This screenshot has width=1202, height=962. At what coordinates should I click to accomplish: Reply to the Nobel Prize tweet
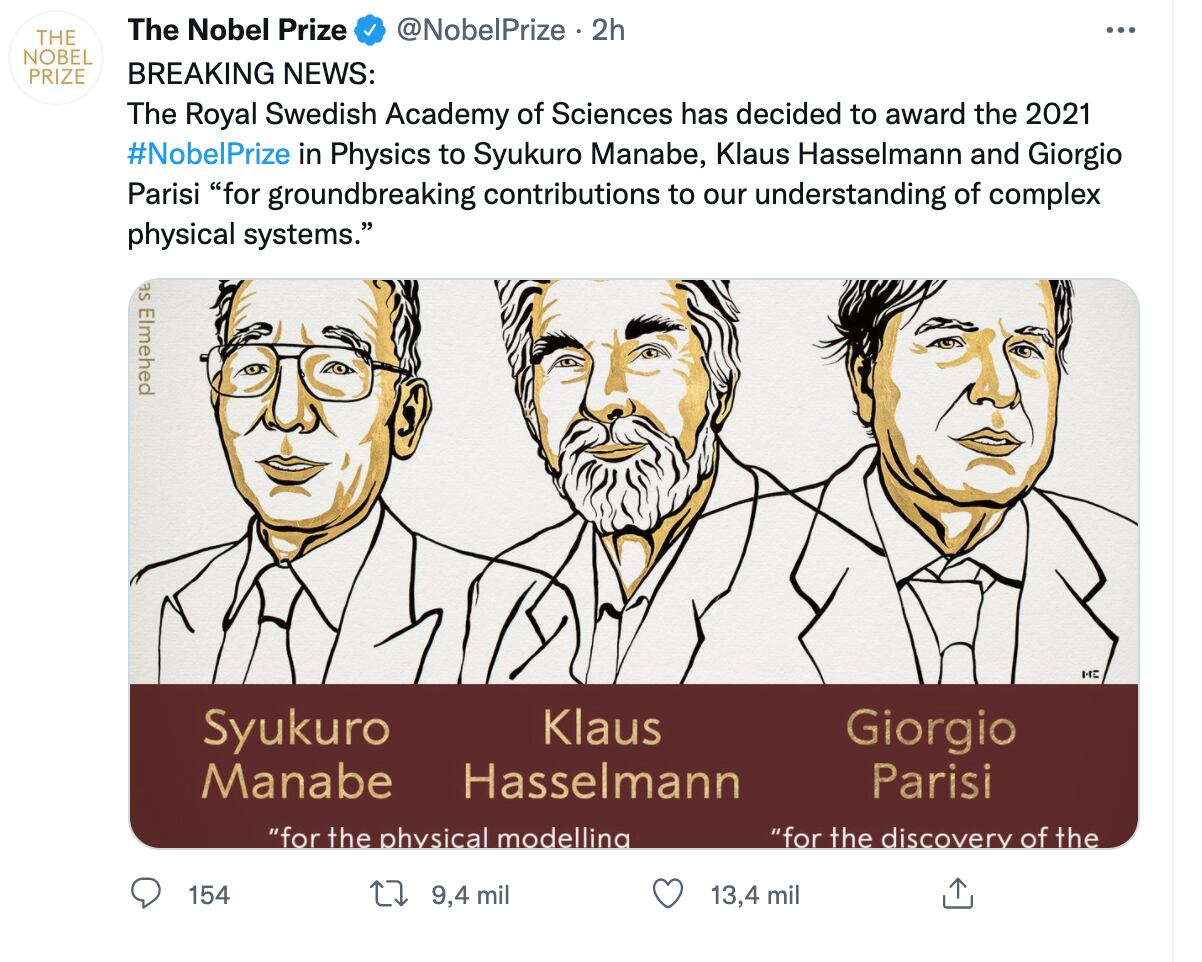[146, 895]
